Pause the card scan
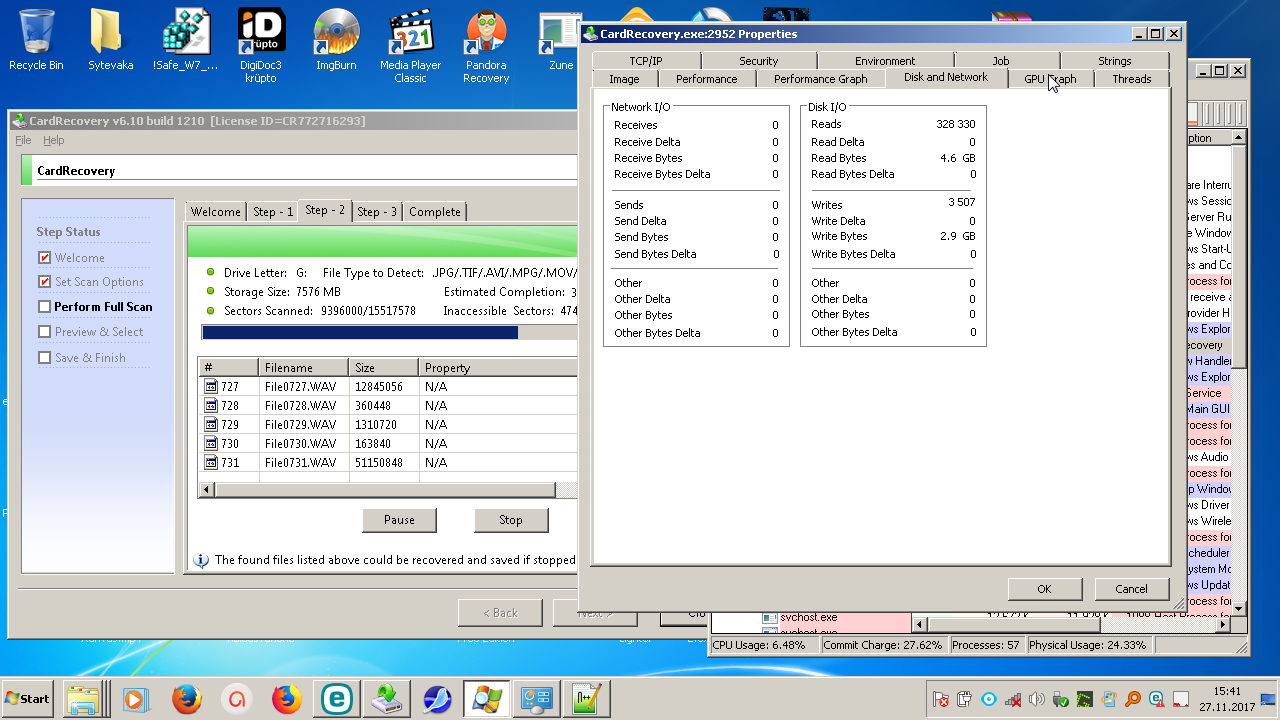The height and width of the screenshot is (720, 1280). pos(399,520)
